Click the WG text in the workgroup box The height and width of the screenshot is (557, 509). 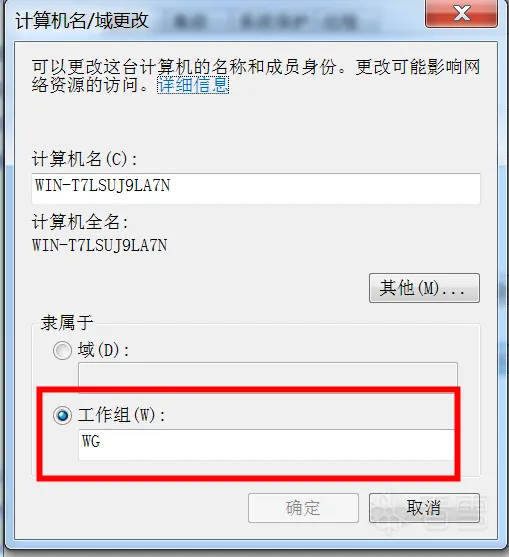pyautogui.click(x=91, y=441)
